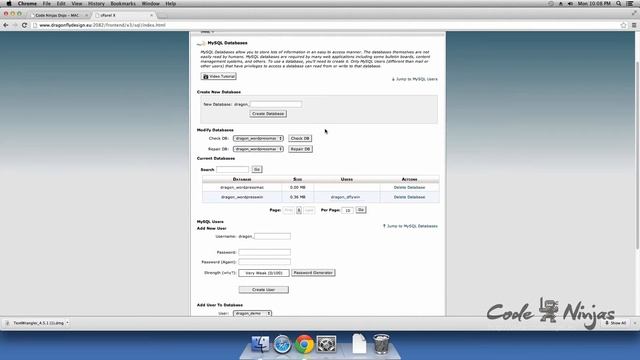Click the Repair DB button

pyautogui.click(x=300, y=149)
